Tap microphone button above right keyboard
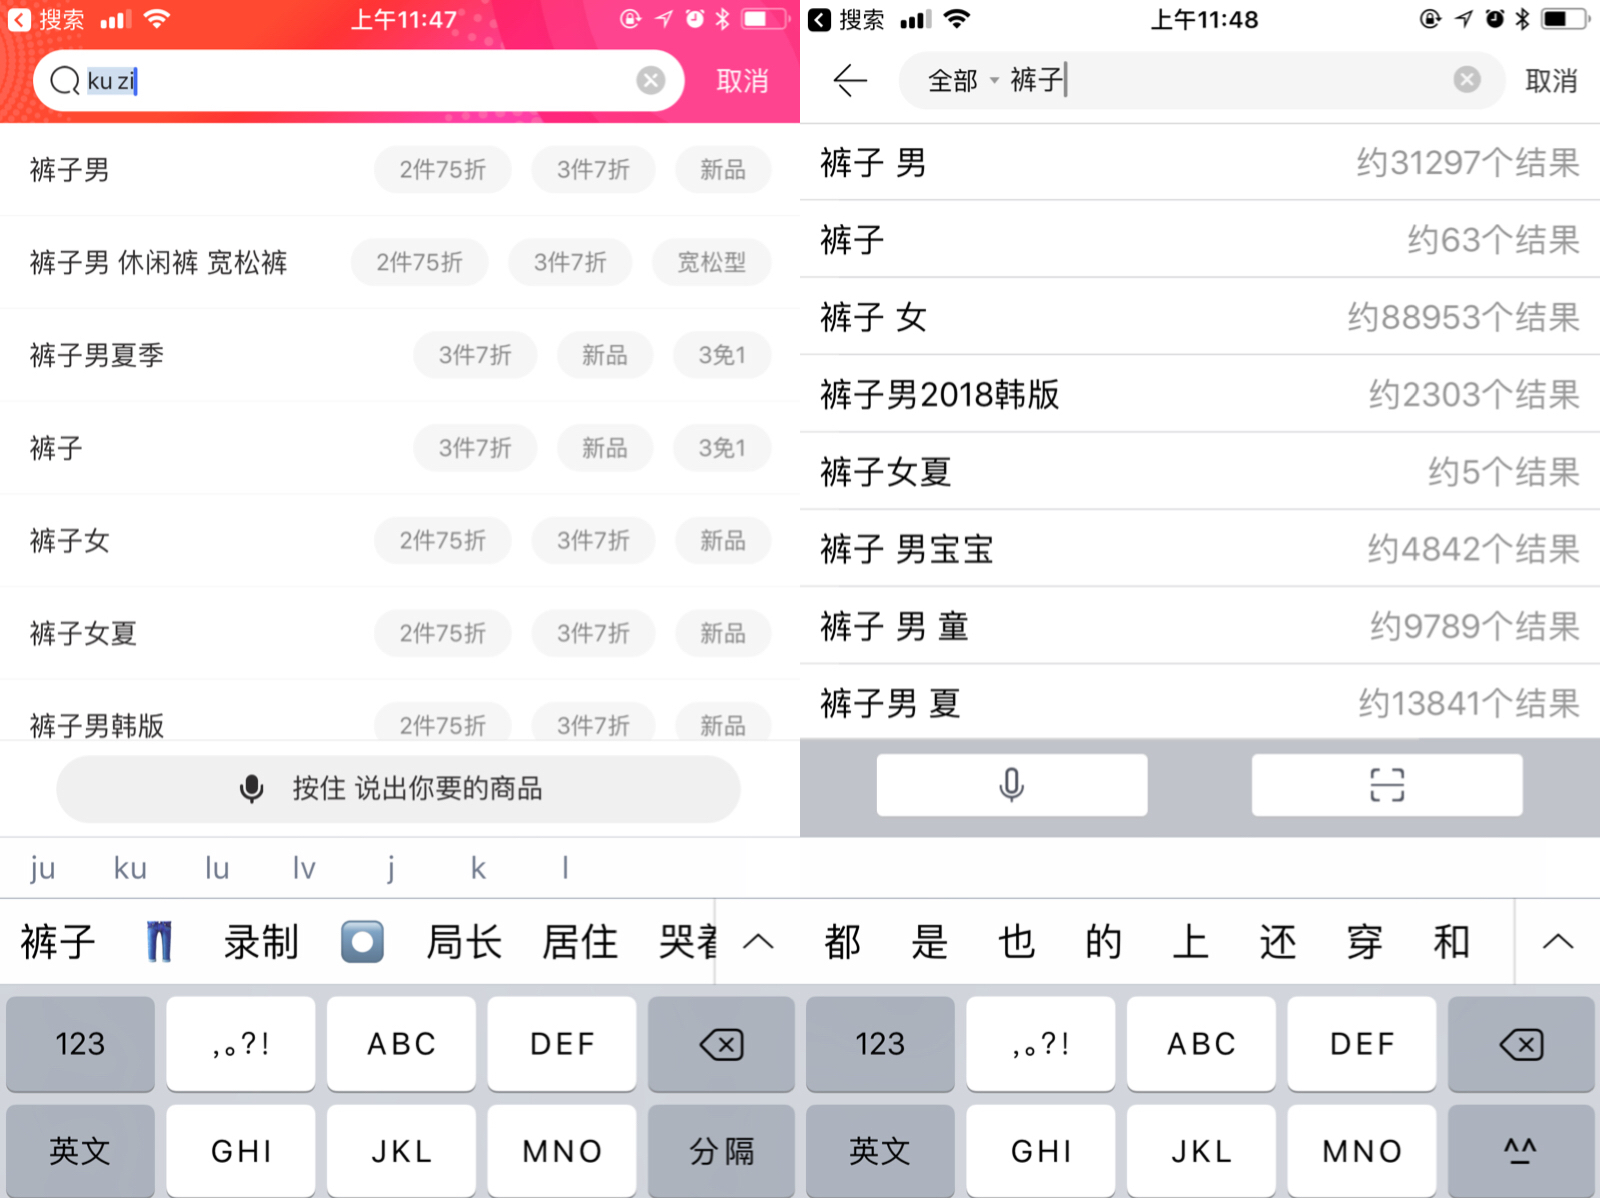The width and height of the screenshot is (1600, 1198). click(x=1012, y=785)
